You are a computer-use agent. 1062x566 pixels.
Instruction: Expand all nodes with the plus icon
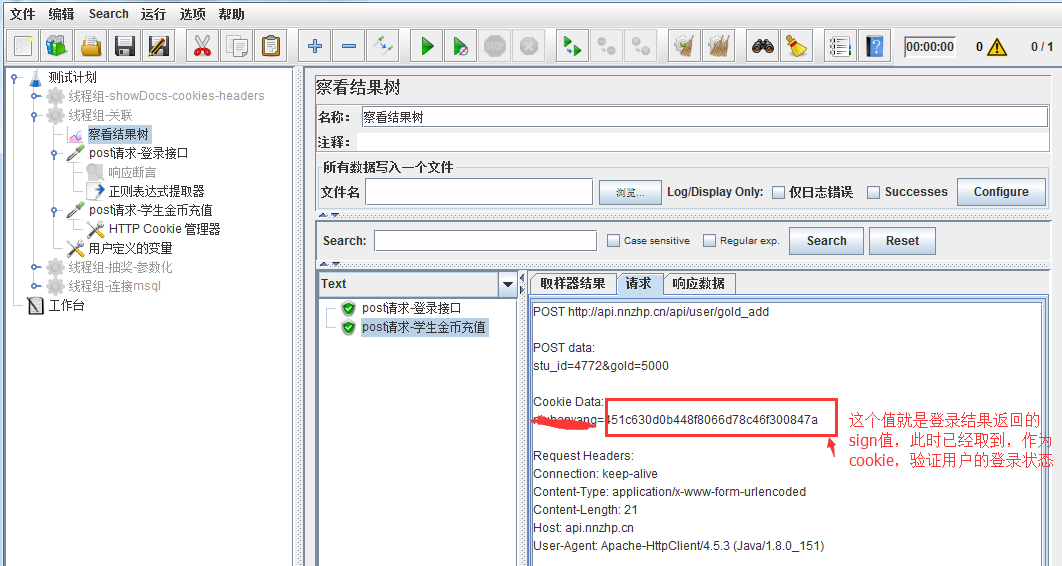point(314,46)
